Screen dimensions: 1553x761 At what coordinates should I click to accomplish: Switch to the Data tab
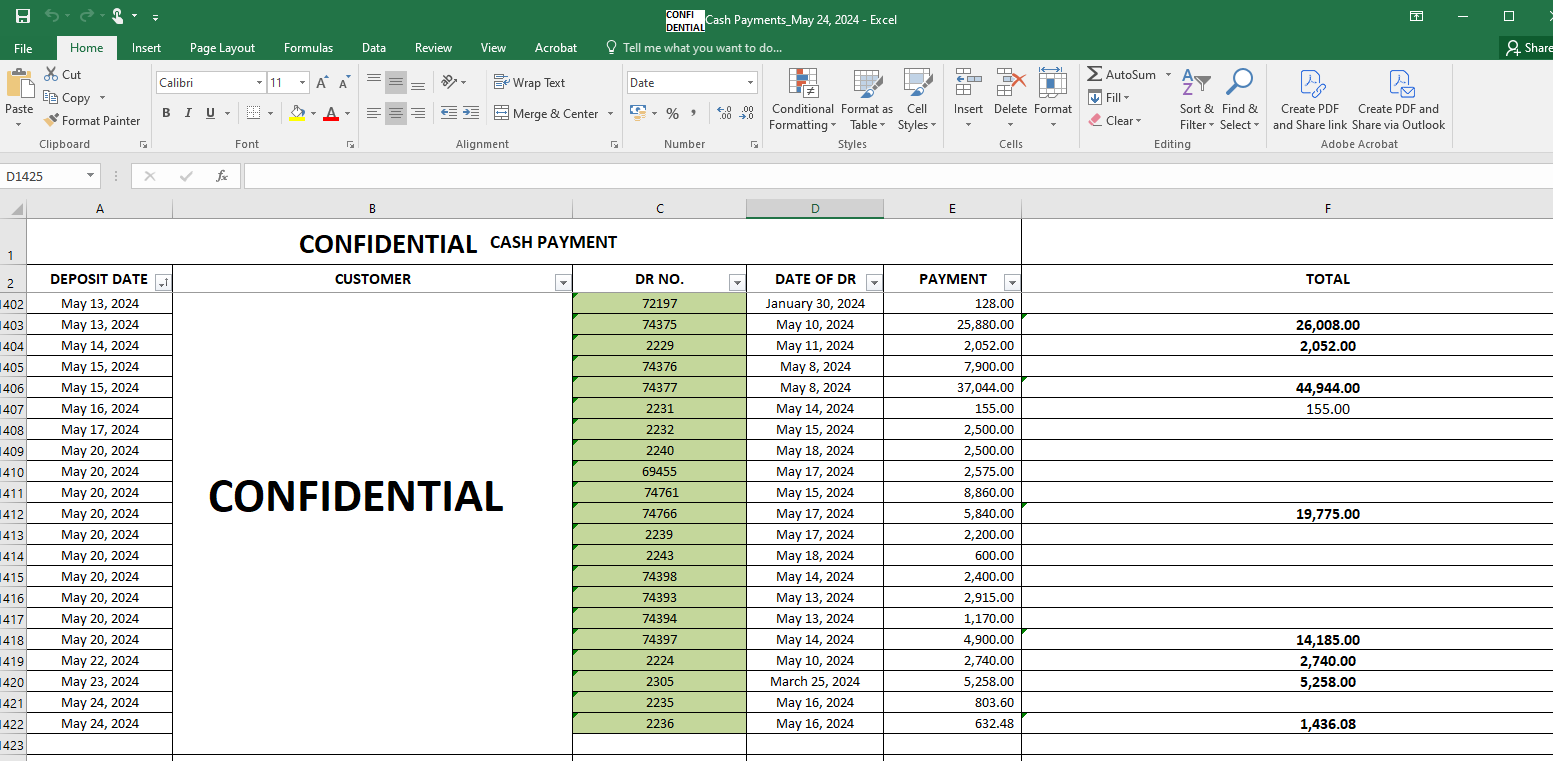click(374, 48)
